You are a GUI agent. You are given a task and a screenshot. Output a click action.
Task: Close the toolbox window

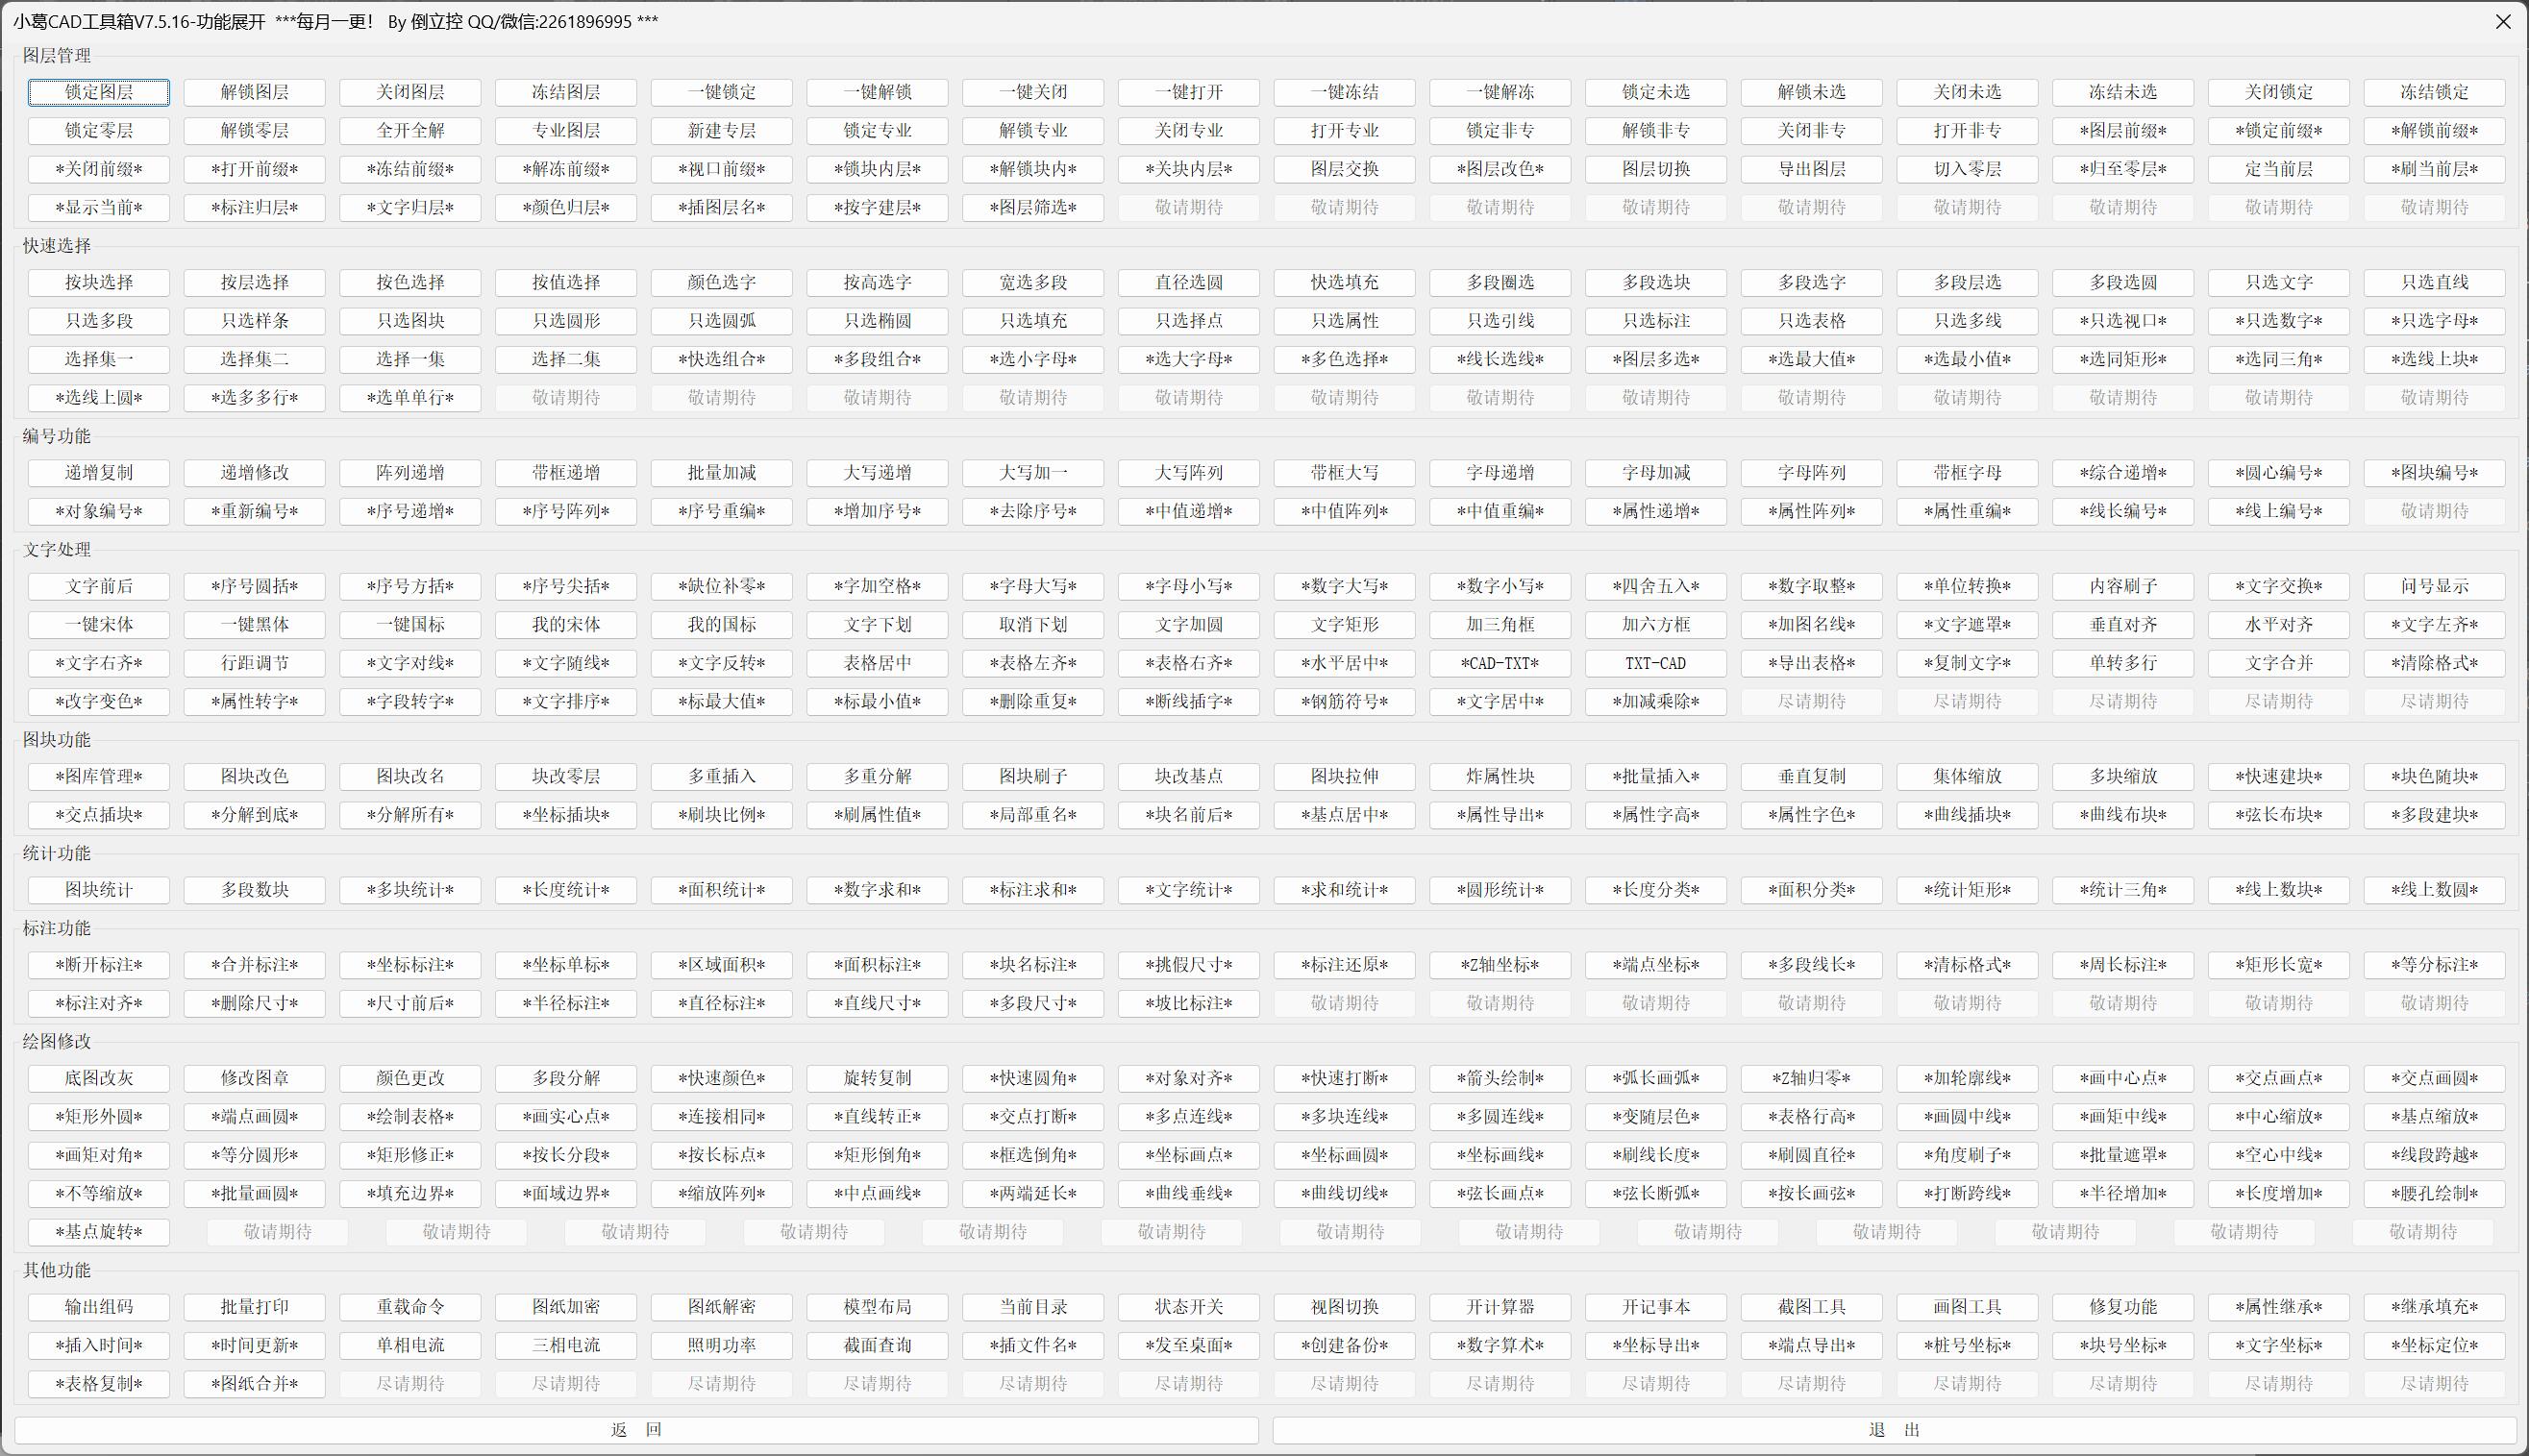(x=2503, y=21)
